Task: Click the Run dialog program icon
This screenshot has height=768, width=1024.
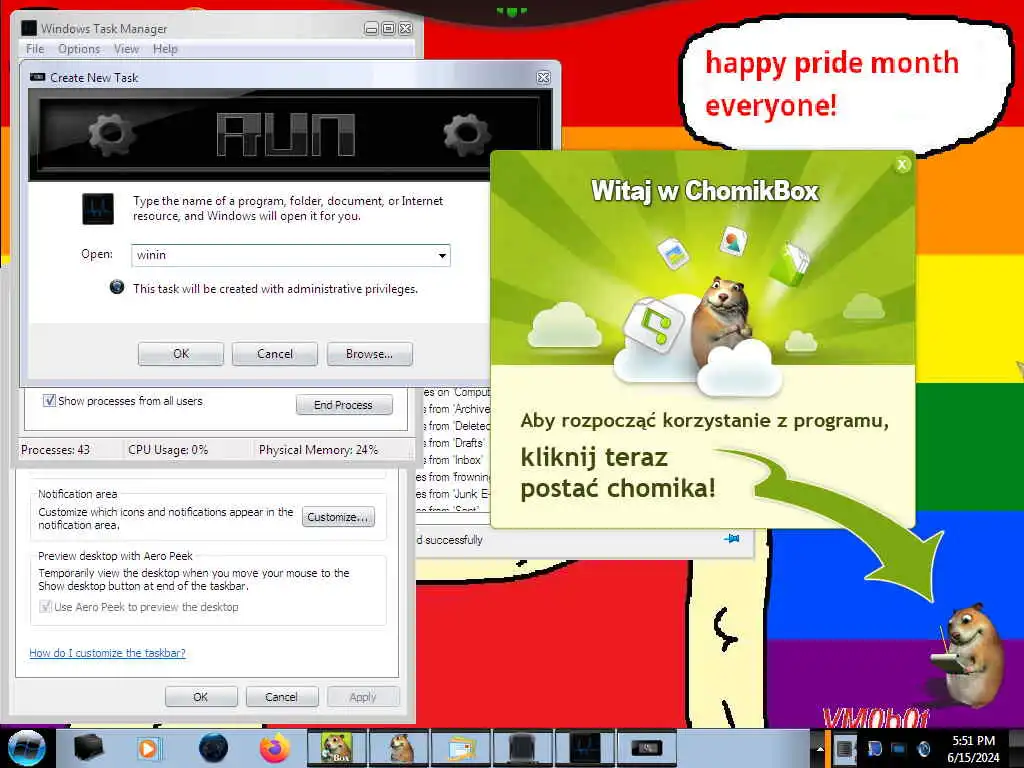Action: 98,209
